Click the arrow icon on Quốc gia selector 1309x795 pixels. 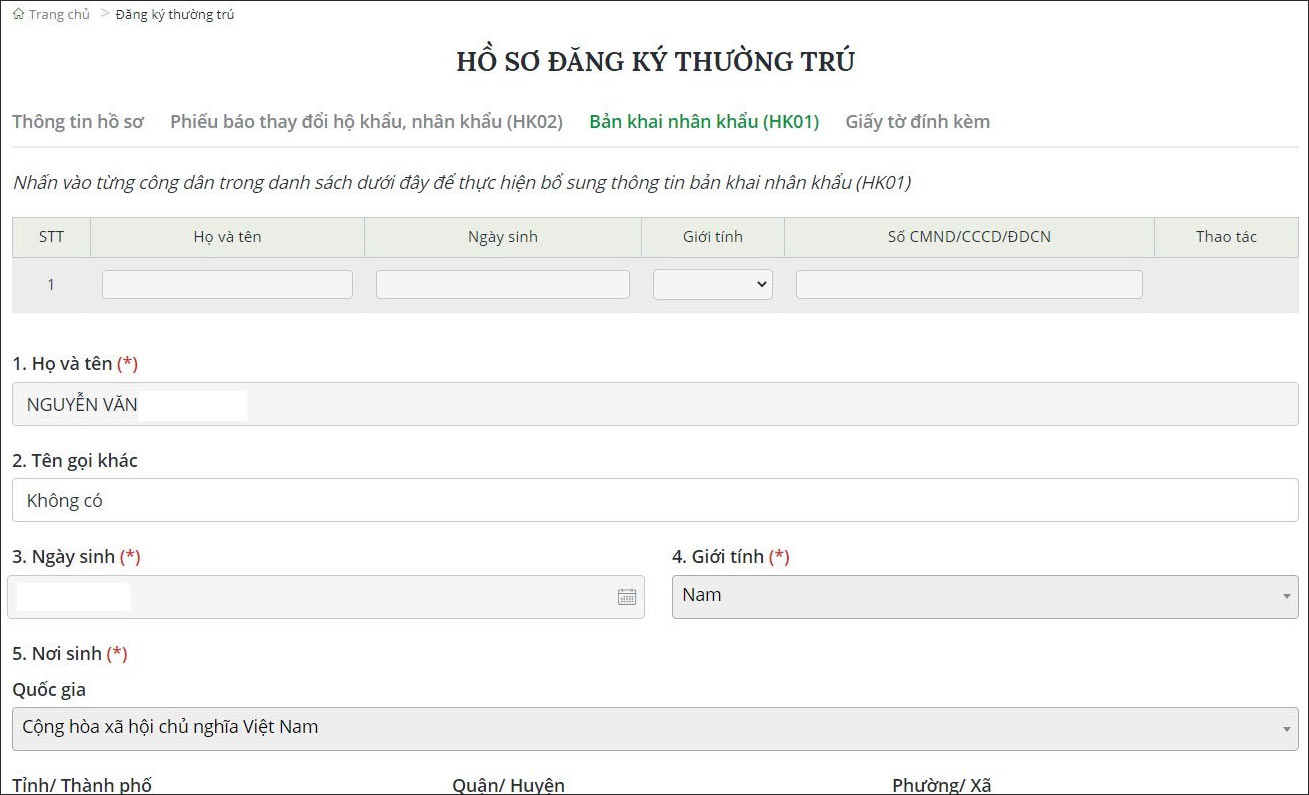pyautogui.click(x=1285, y=727)
